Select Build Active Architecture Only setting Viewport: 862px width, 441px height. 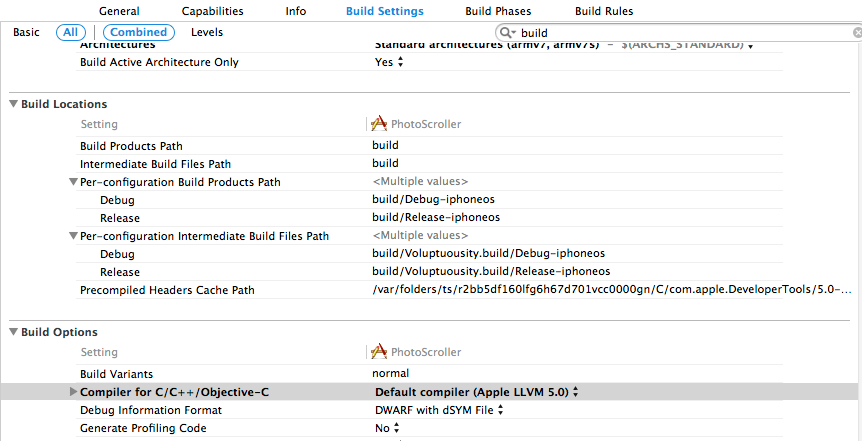[159, 62]
